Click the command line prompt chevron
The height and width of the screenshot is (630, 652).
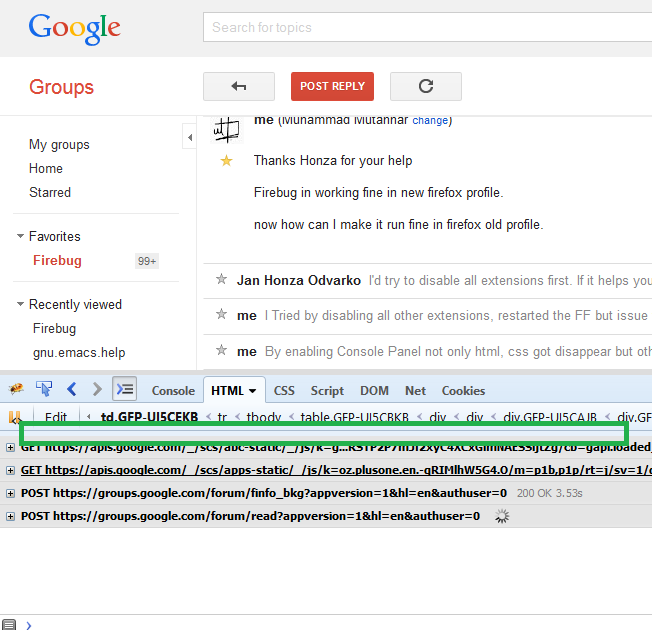[x=29, y=625]
